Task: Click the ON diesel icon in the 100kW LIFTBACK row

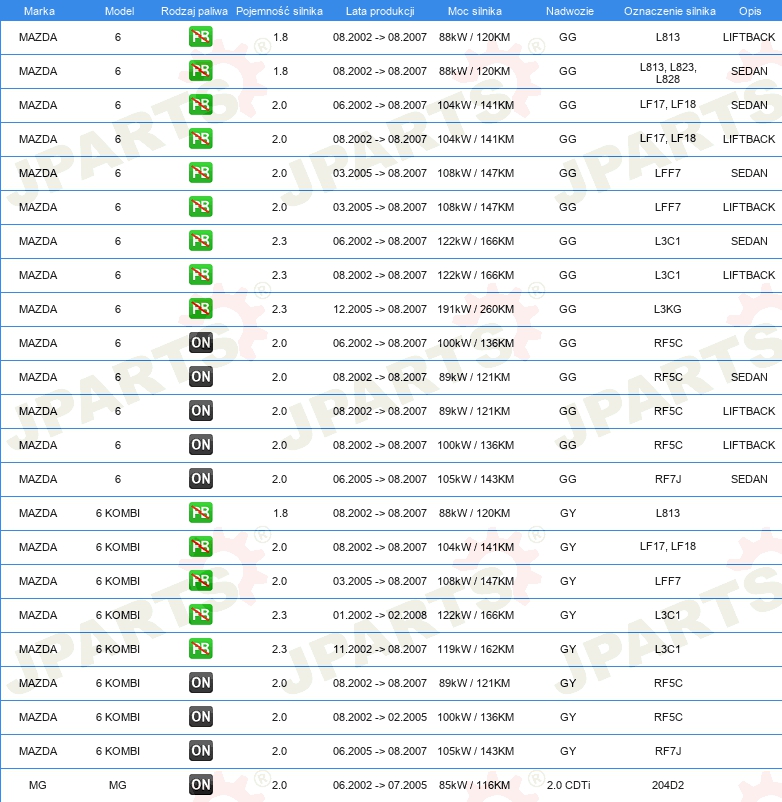Action: pyautogui.click(x=200, y=445)
